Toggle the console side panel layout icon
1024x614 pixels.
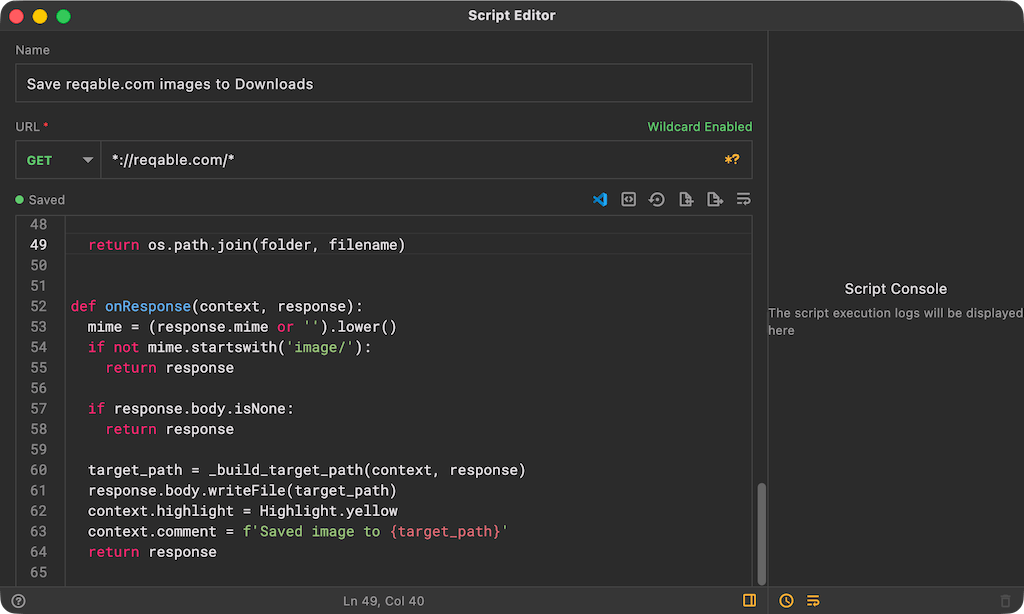pyautogui.click(x=749, y=600)
